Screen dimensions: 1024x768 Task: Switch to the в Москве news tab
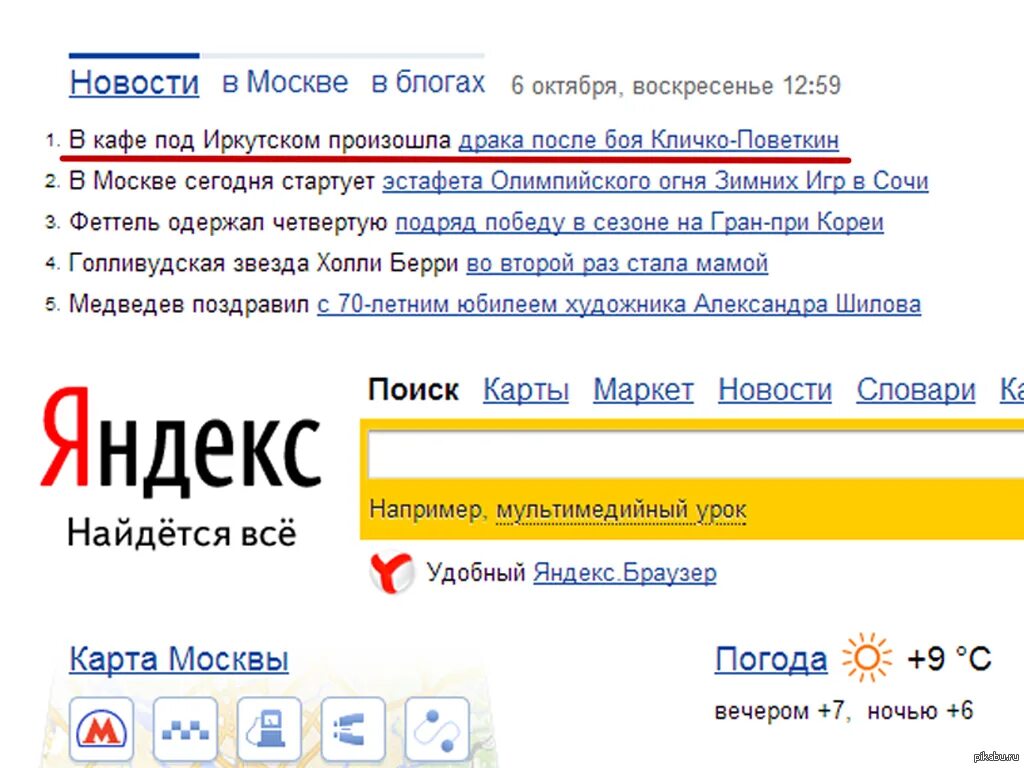coord(285,83)
